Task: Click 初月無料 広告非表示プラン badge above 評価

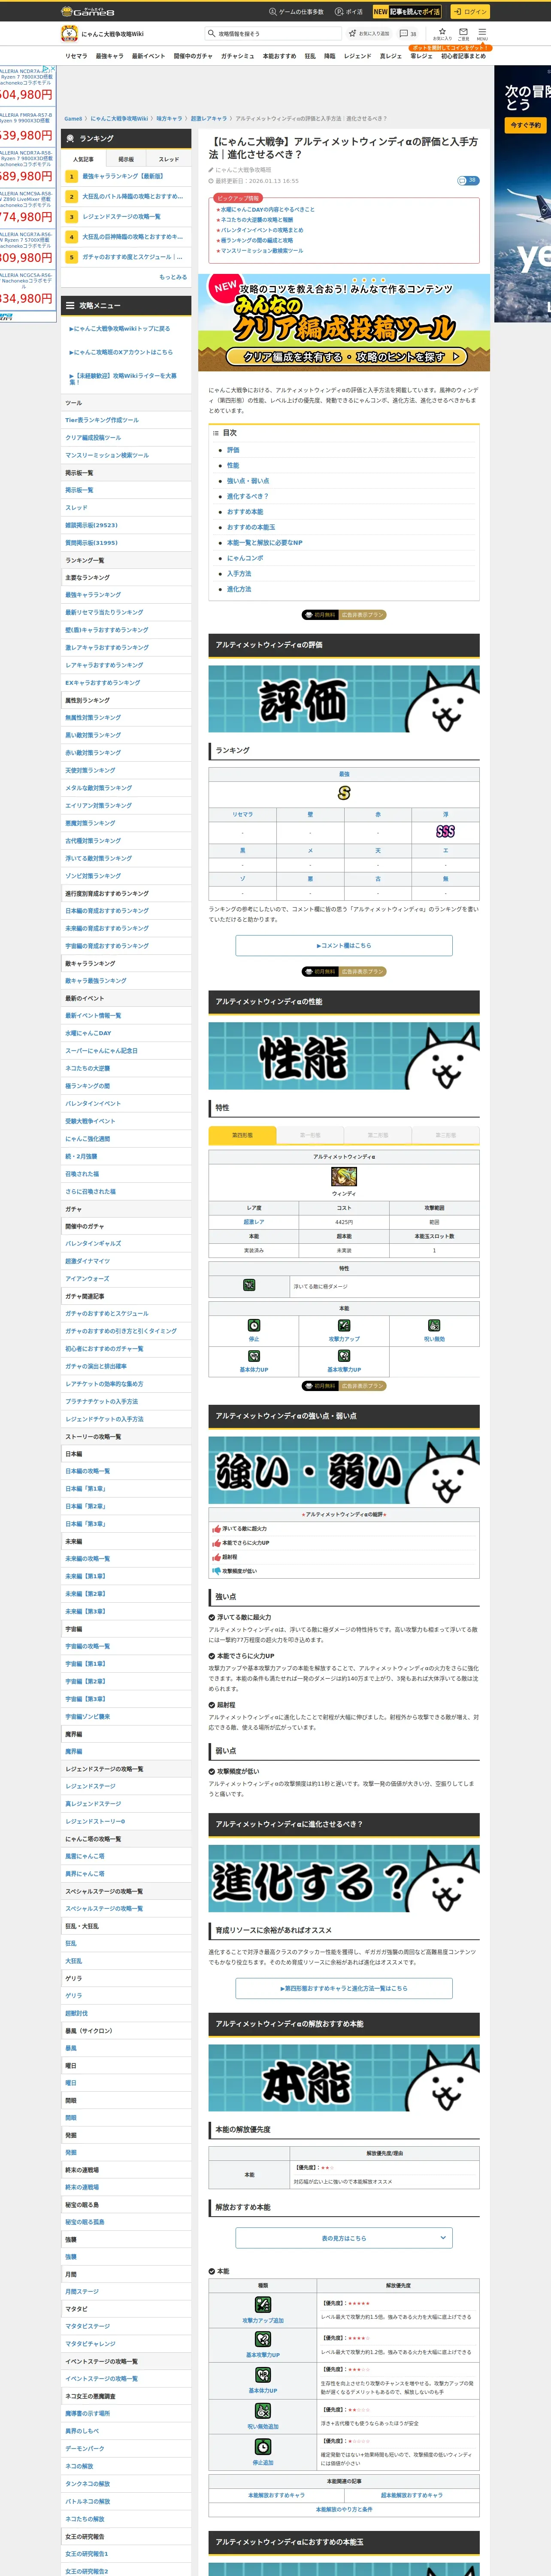Action: [x=344, y=615]
